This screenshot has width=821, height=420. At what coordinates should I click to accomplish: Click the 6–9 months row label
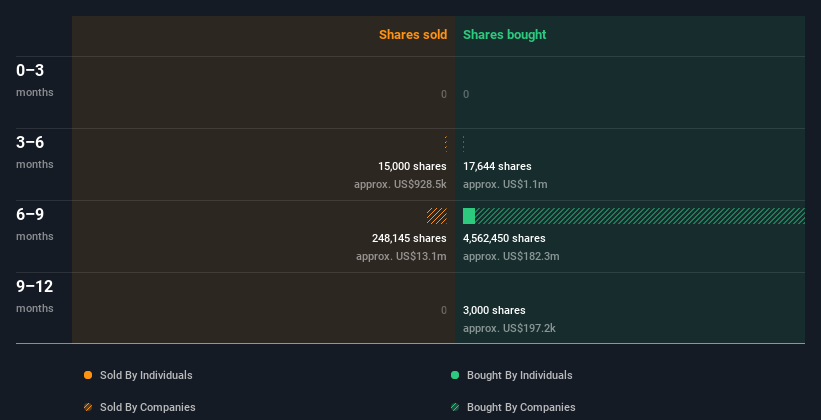[x=35, y=224]
